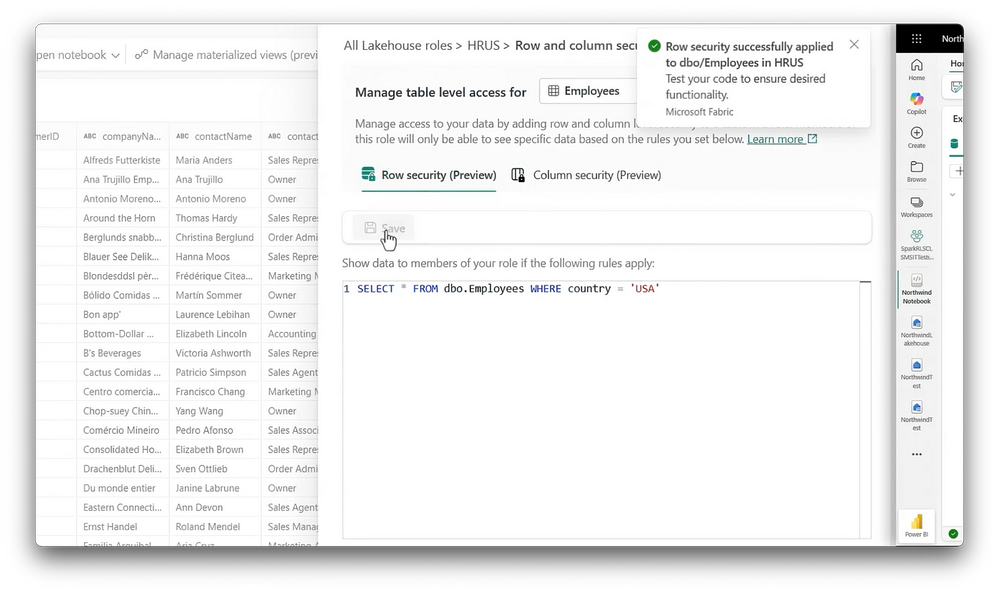The image size is (999, 593).
Task: Open Copilot from the sidebar
Action: (916, 103)
